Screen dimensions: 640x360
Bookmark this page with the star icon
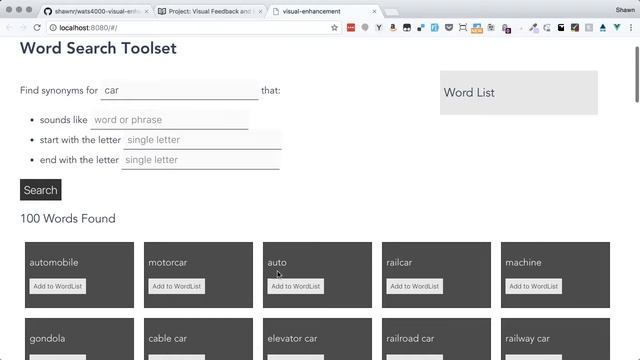(334, 28)
